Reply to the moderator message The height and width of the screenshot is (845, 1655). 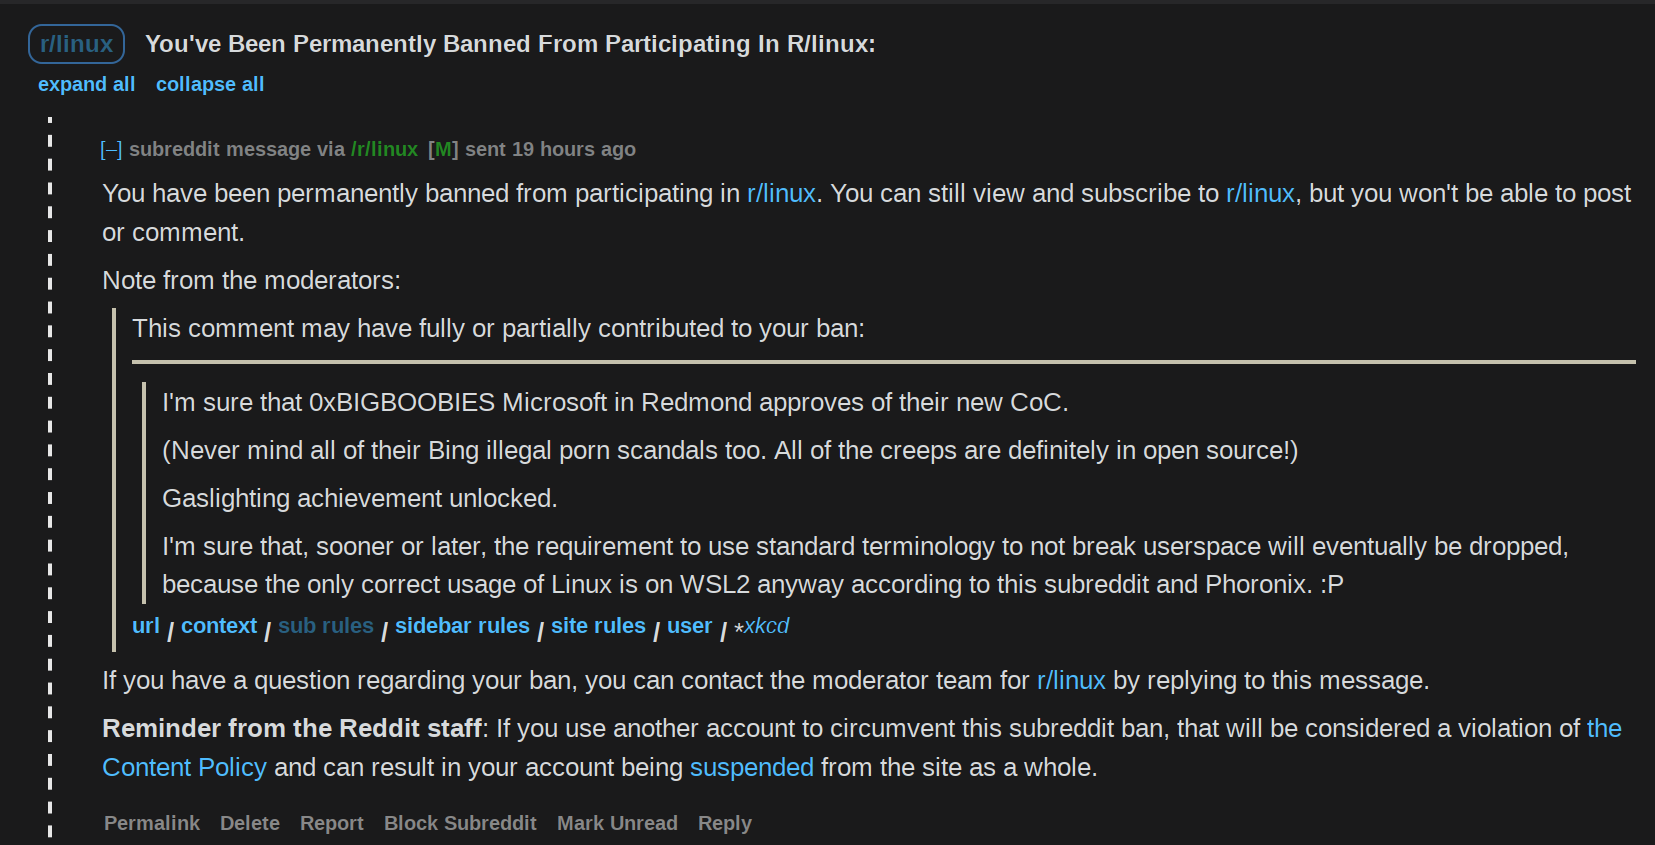(x=724, y=823)
